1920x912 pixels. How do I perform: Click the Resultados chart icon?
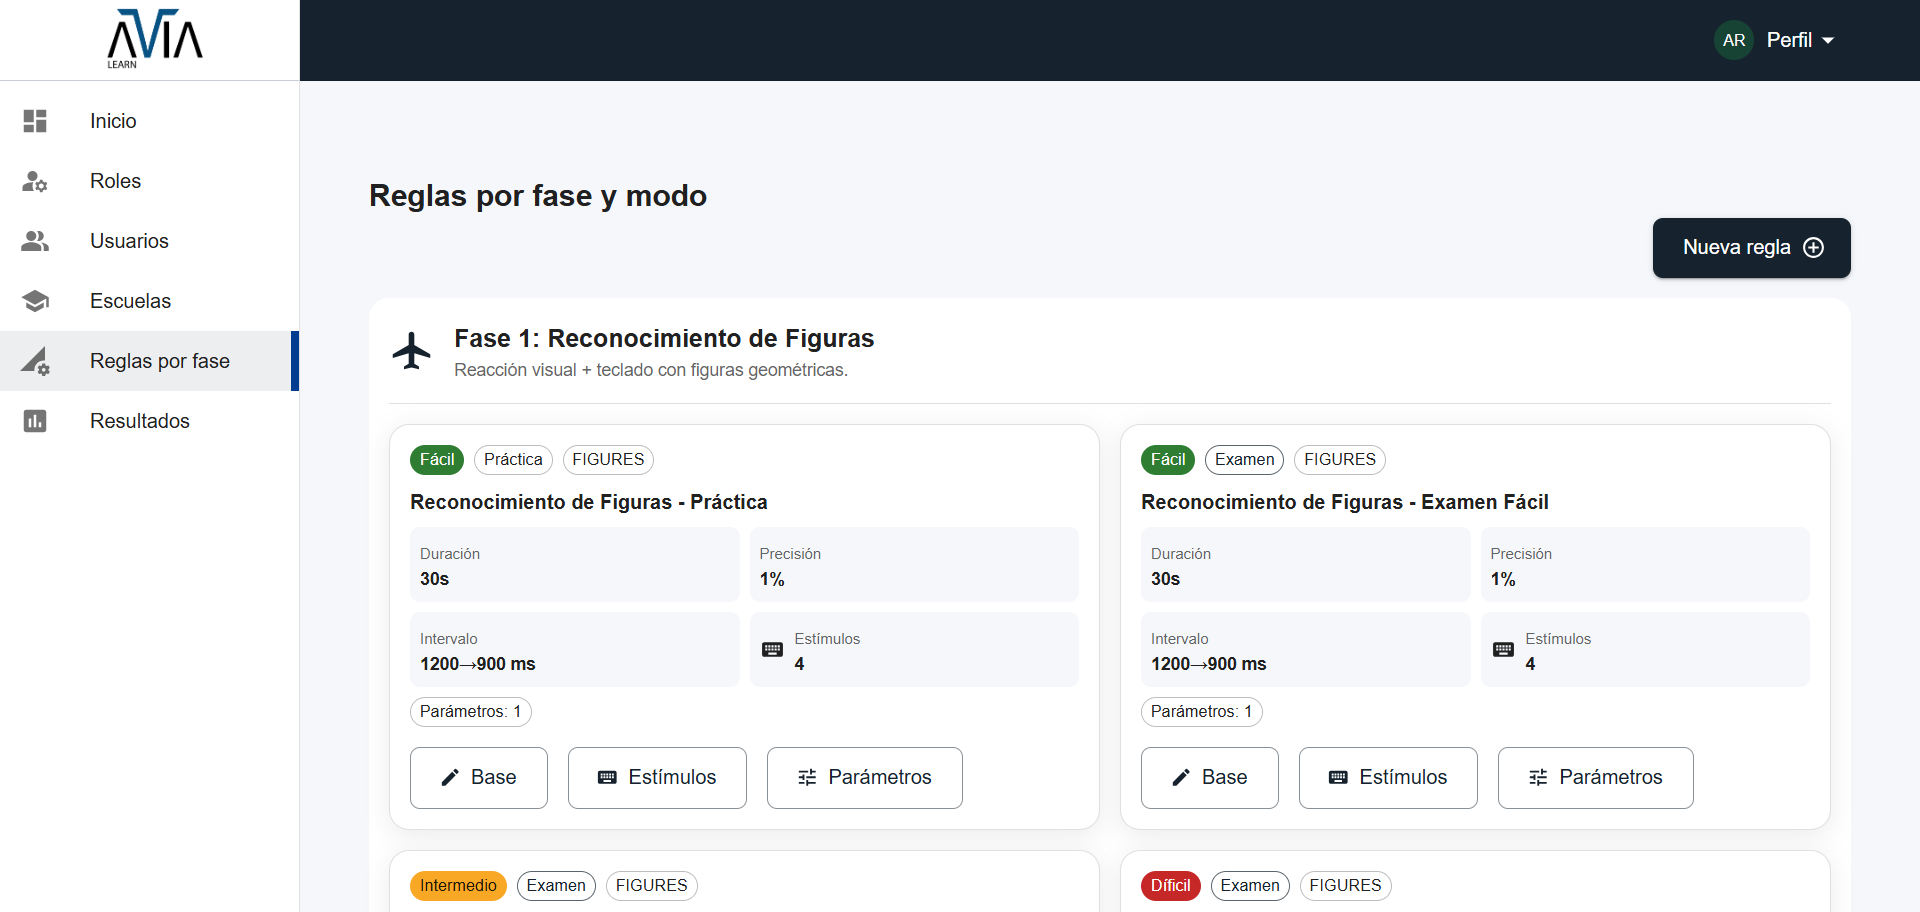[x=35, y=421]
